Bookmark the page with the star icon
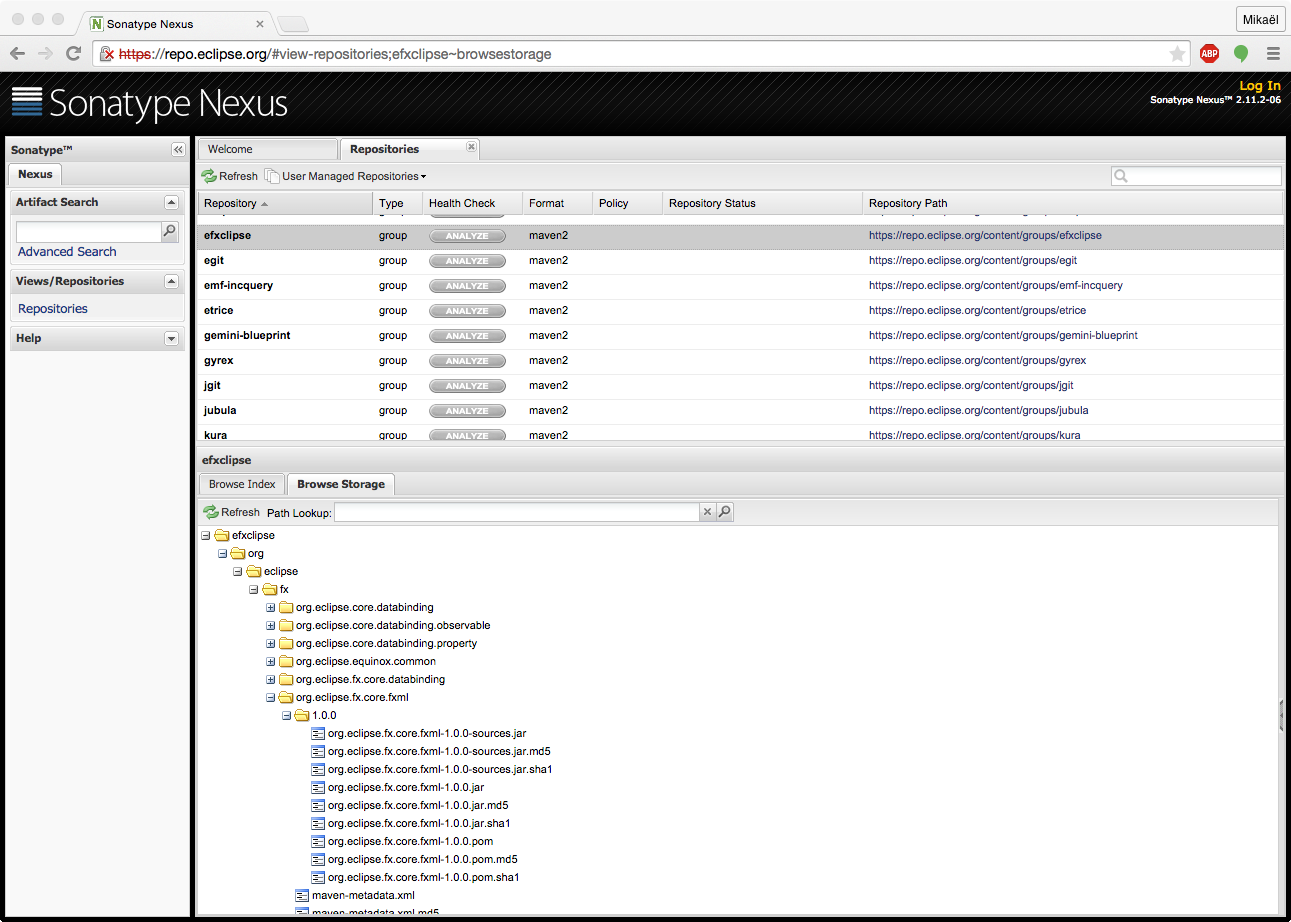This screenshot has width=1291, height=922. coord(1177,54)
